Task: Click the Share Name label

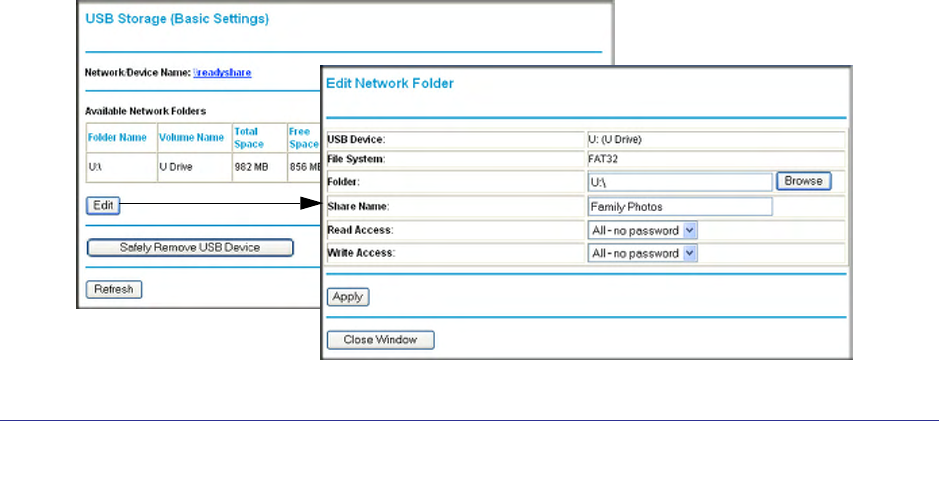Action: coord(358,206)
